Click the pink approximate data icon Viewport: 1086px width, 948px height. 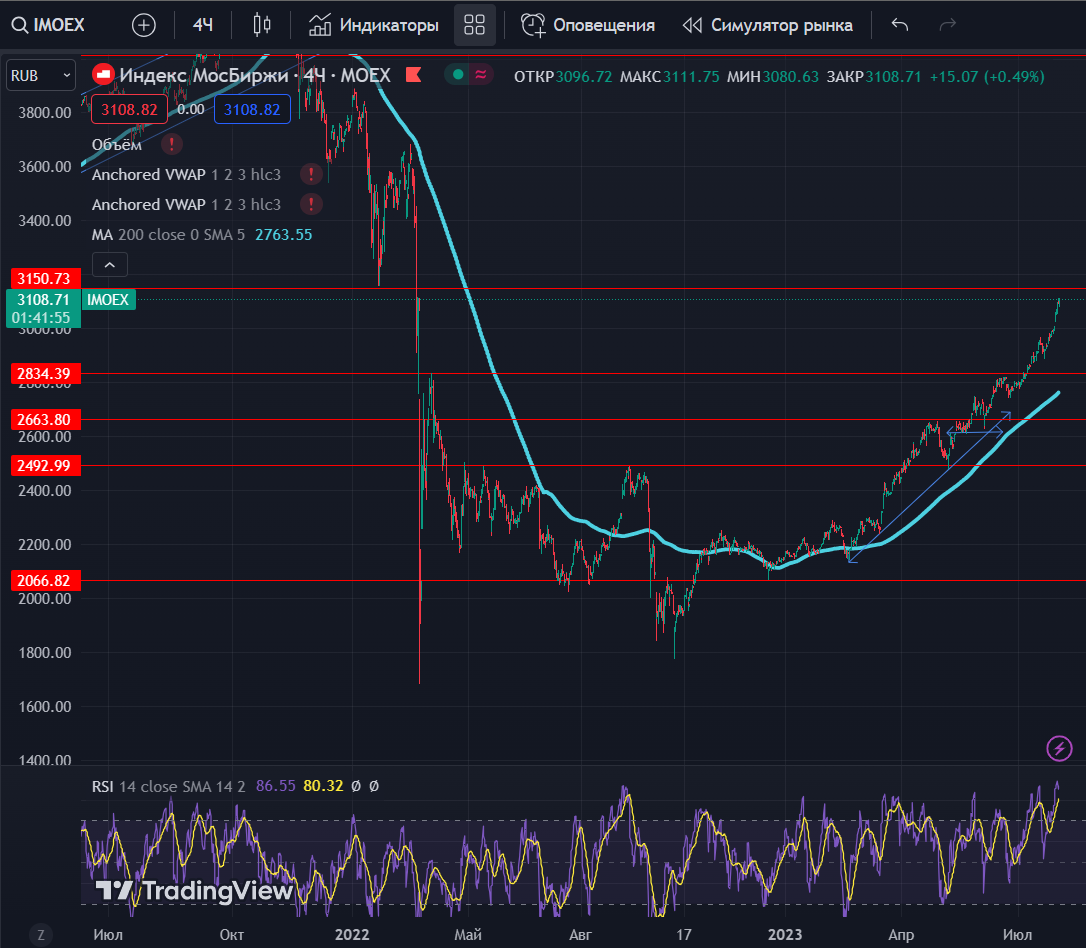[481, 75]
